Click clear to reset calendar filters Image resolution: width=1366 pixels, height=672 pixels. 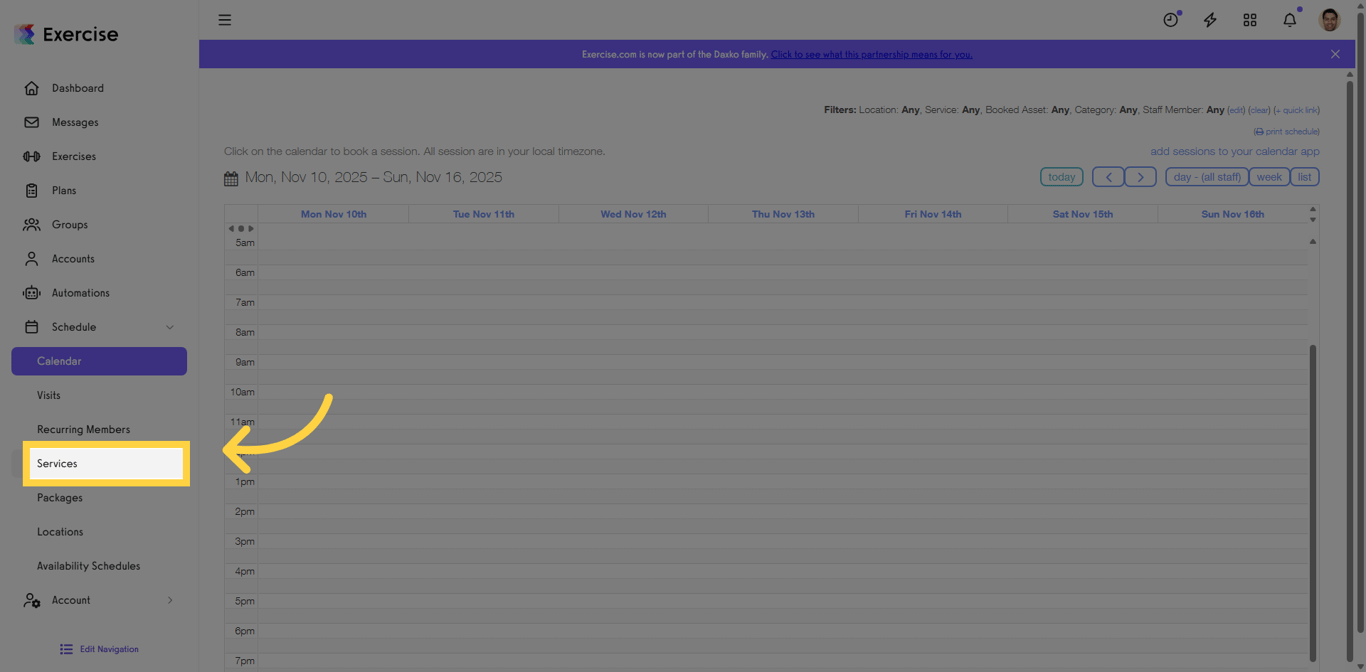[1258, 110]
